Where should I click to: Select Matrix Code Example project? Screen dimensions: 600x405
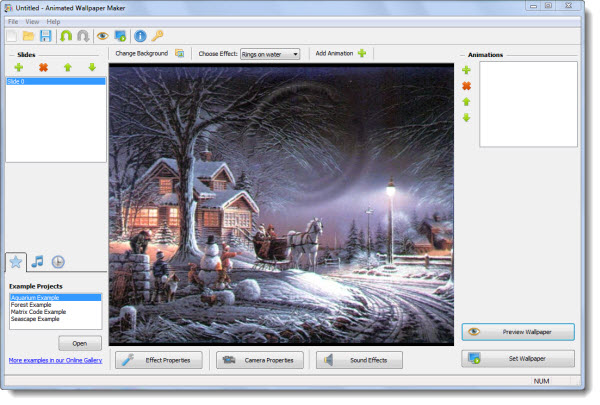(x=55, y=312)
